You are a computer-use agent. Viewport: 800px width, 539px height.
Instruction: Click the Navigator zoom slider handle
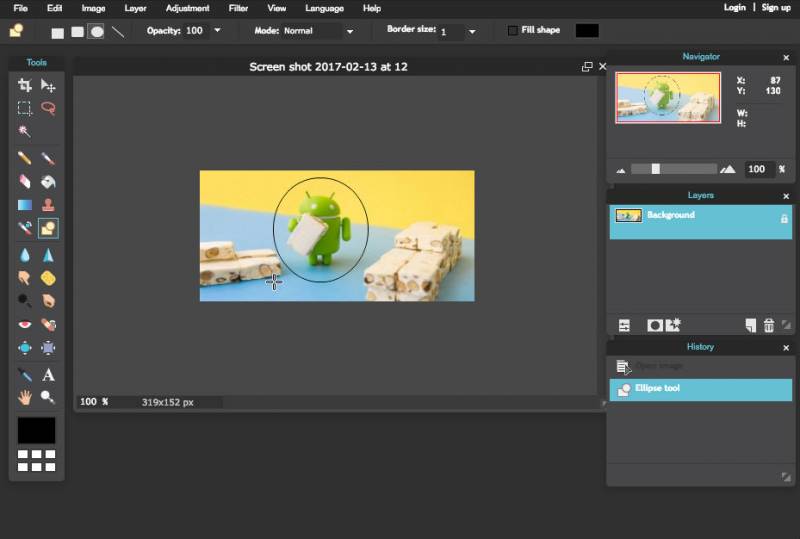(x=656, y=169)
